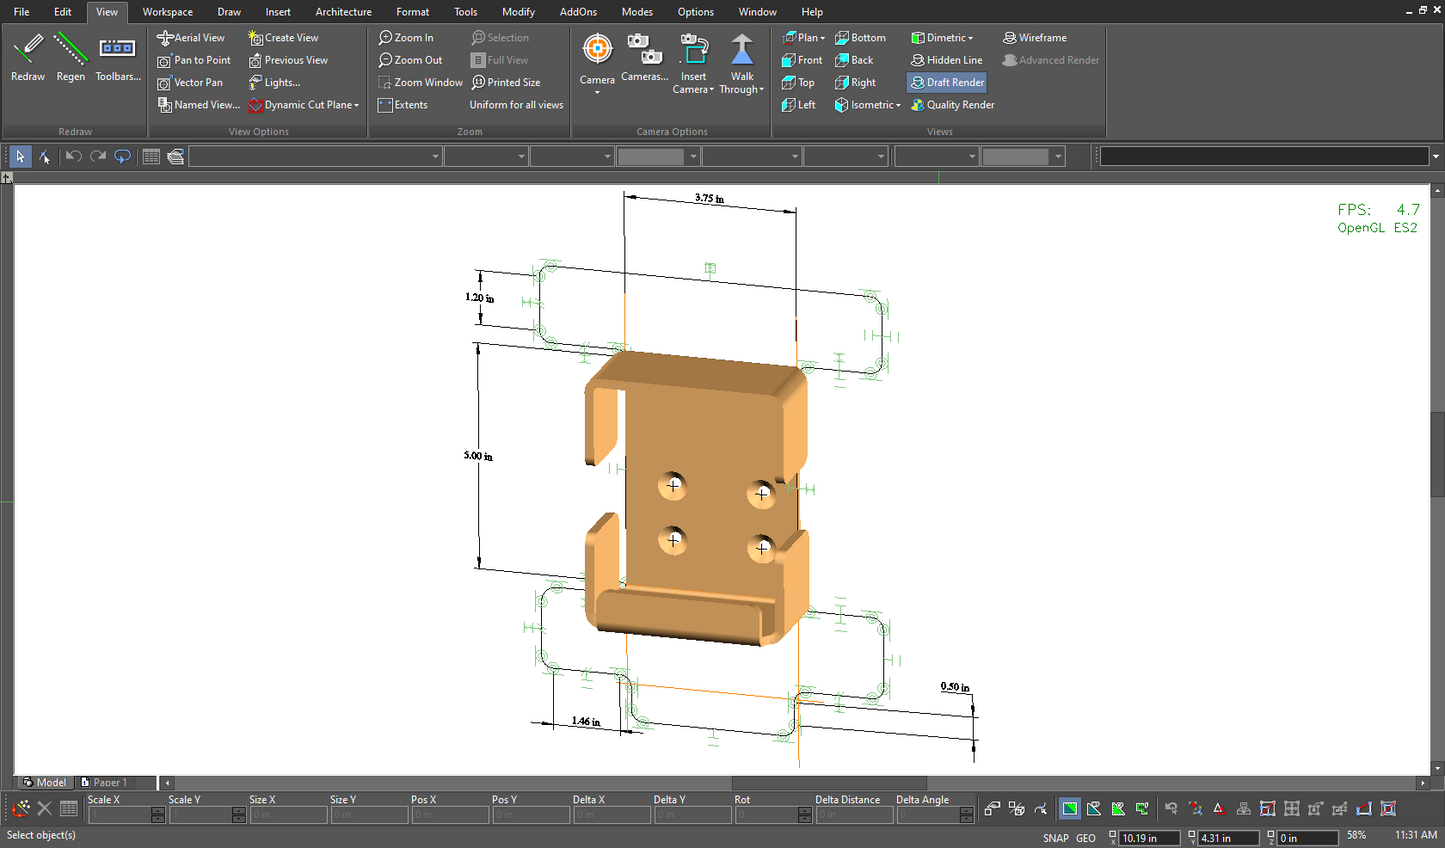Switch to the Architecture ribbon tab

pyautogui.click(x=343, y=12)
